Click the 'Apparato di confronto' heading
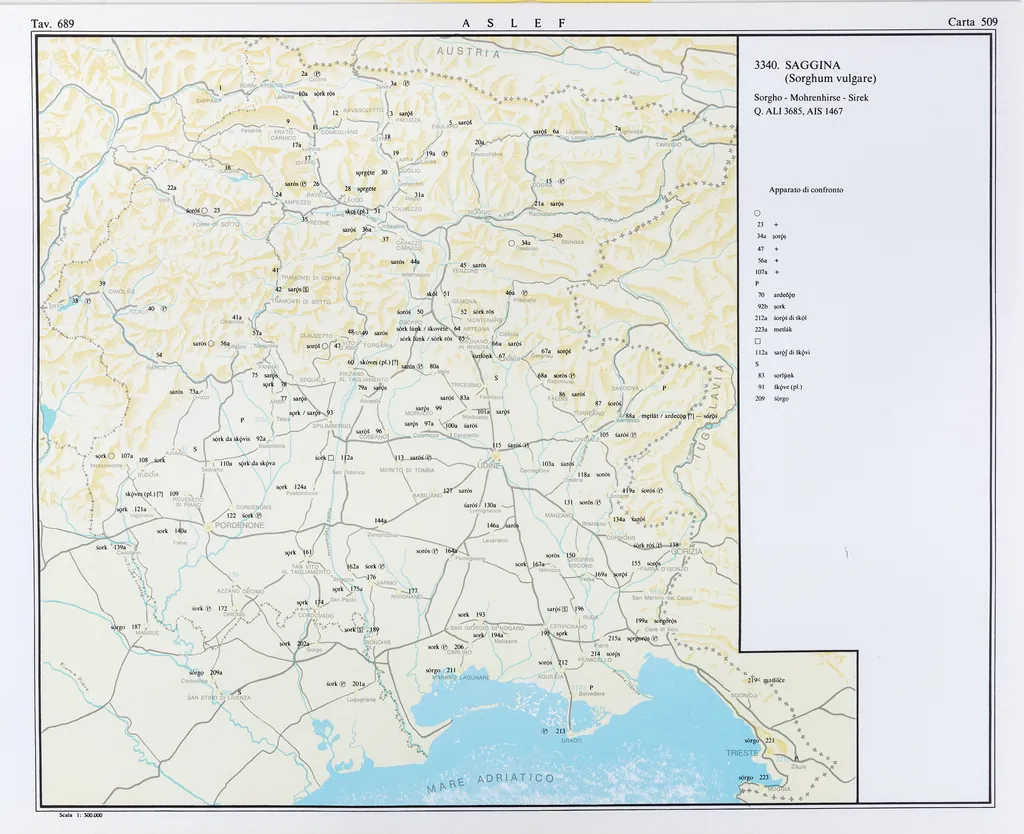This screenshot has height=834, width=1024. pyautogui.click(x=806, y=190)
